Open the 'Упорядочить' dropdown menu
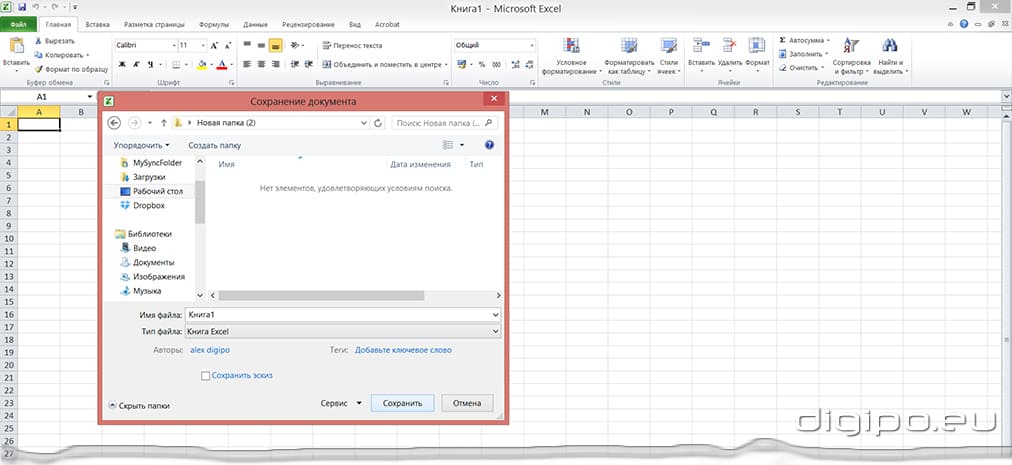 point(141,145)
